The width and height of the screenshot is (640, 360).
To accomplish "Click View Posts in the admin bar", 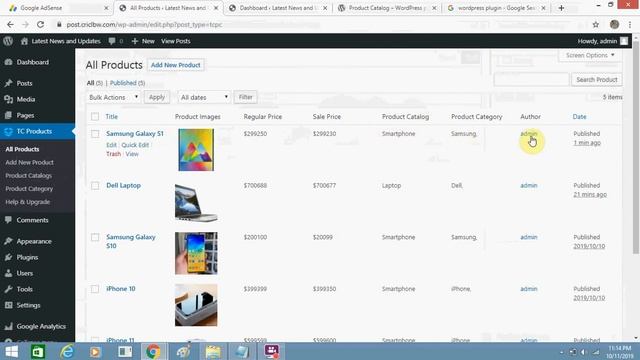I will point(176,41).
